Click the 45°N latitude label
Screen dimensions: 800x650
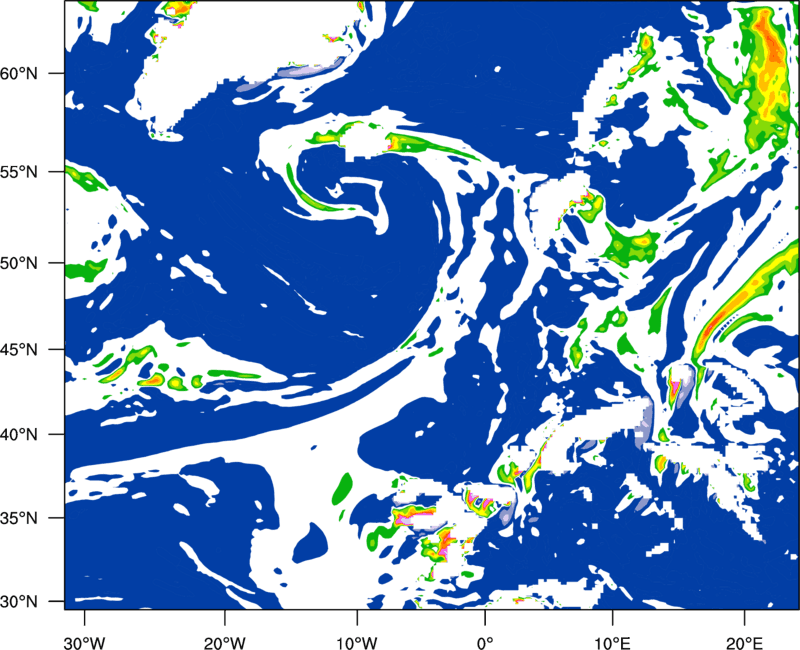[x=19, y=349]
